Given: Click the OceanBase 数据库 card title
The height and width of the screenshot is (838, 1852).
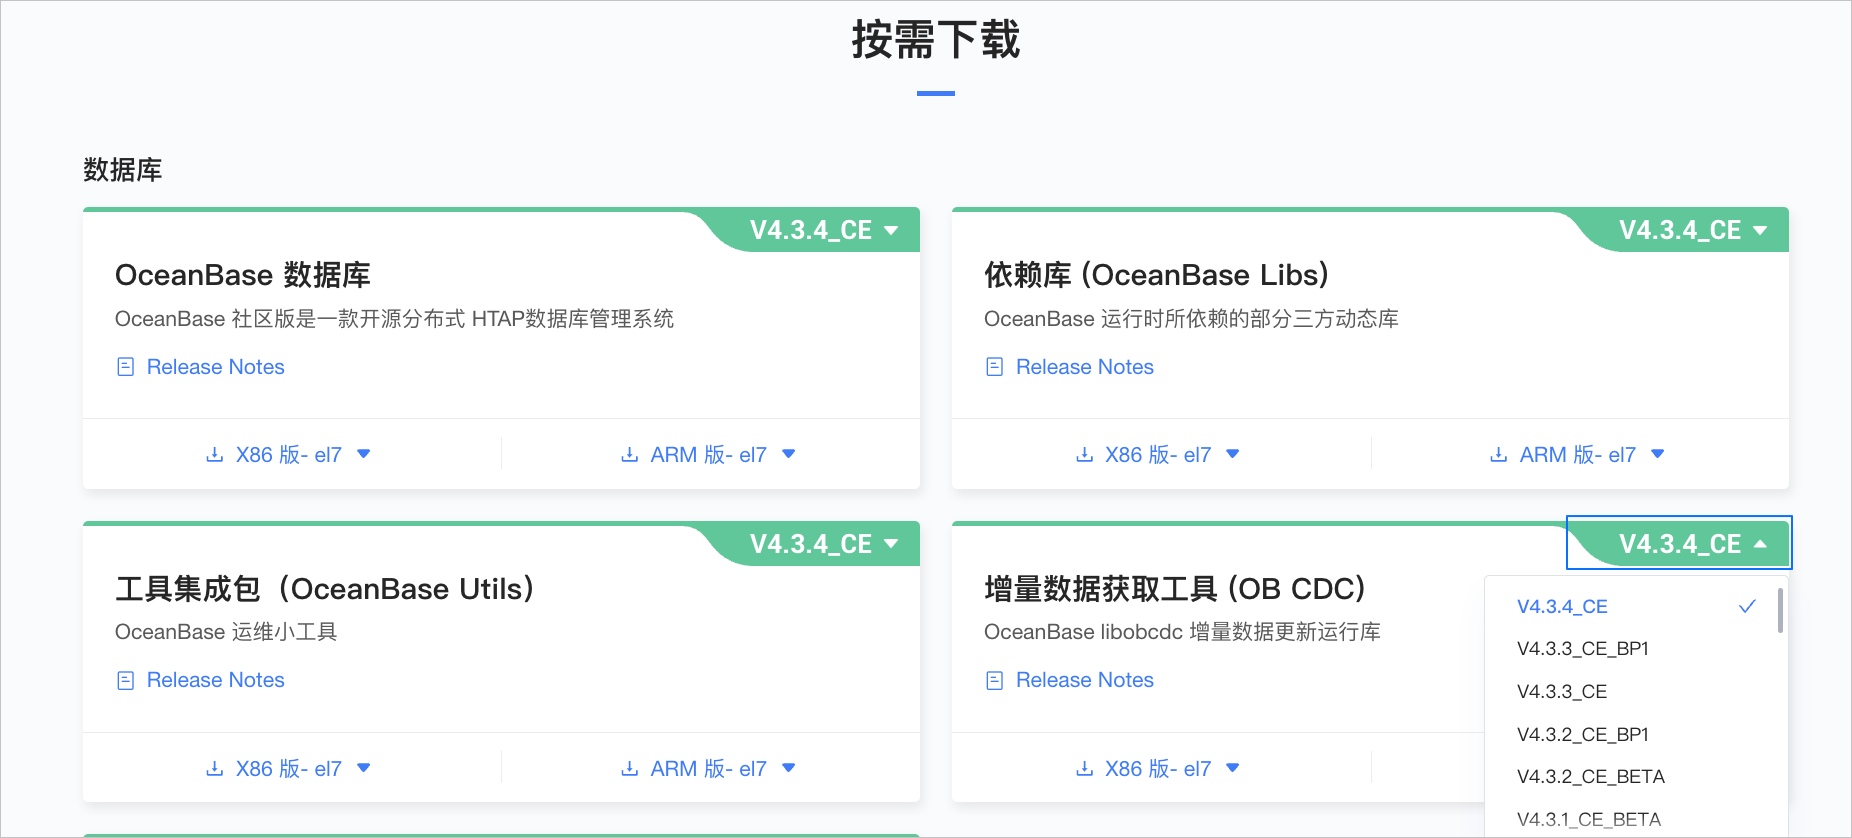Looking at the screenshot, I should pyautogui.click(x=243, y=275).
